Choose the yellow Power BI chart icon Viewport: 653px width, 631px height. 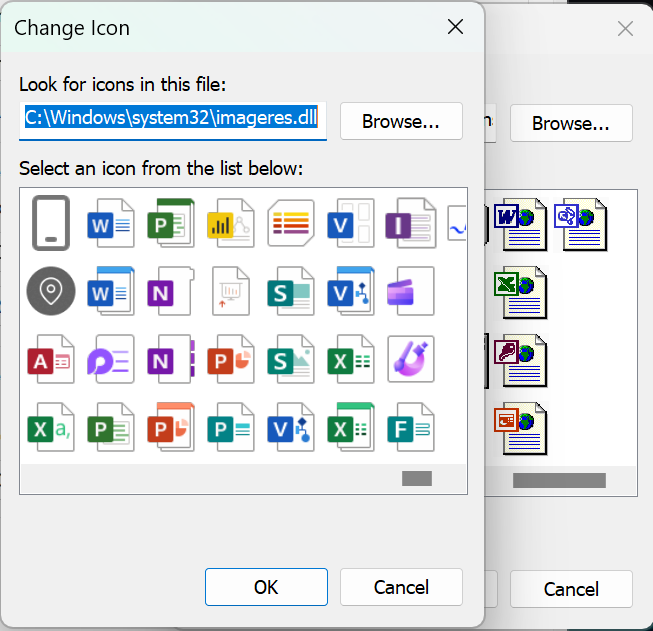[x=230, y=223]
